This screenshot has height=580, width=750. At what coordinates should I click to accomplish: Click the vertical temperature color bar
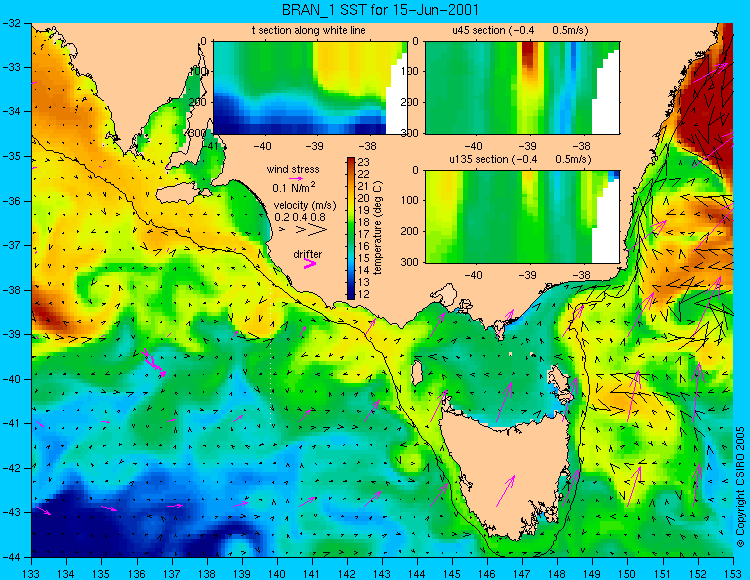(x=351, y=228)
